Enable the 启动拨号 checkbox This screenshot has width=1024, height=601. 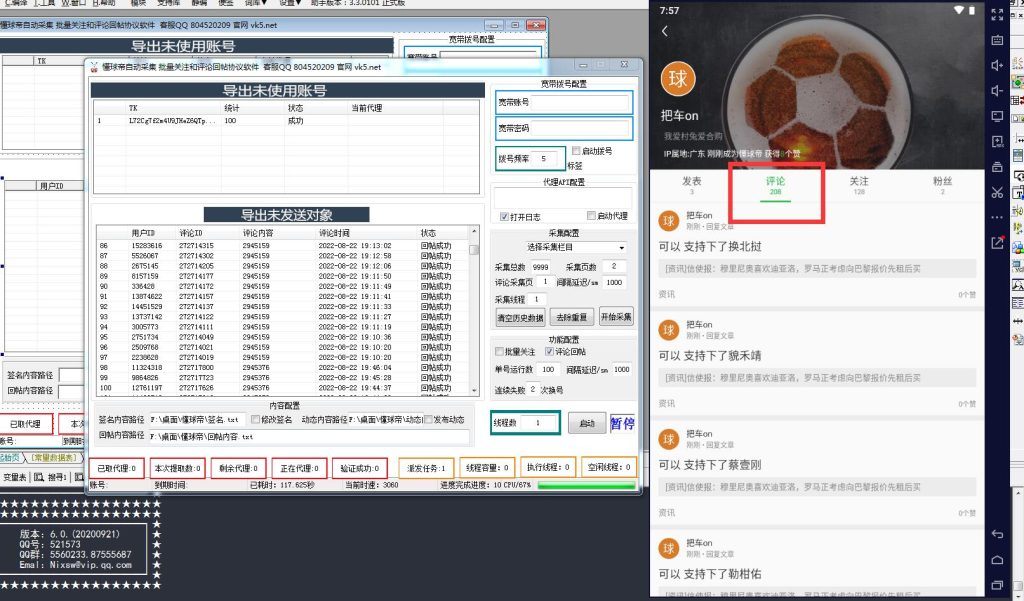coord(574,150)
